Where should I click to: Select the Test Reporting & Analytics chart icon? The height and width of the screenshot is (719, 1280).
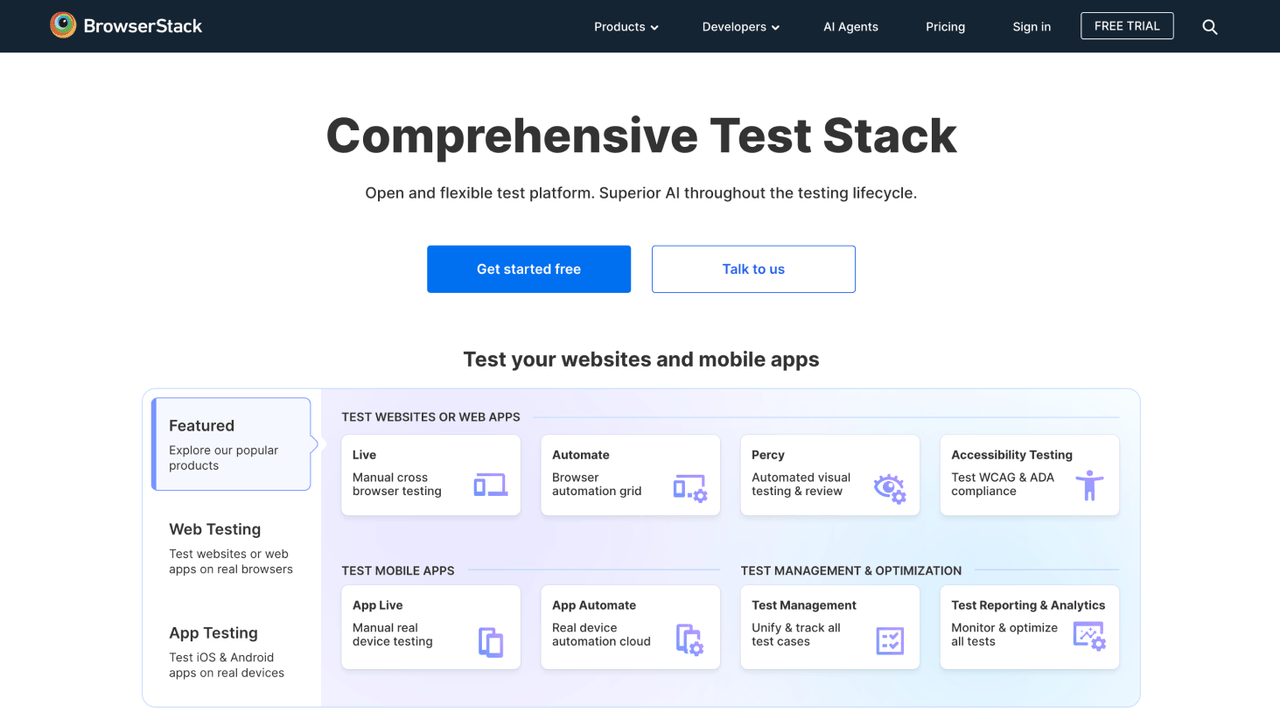pos(1091,637)
